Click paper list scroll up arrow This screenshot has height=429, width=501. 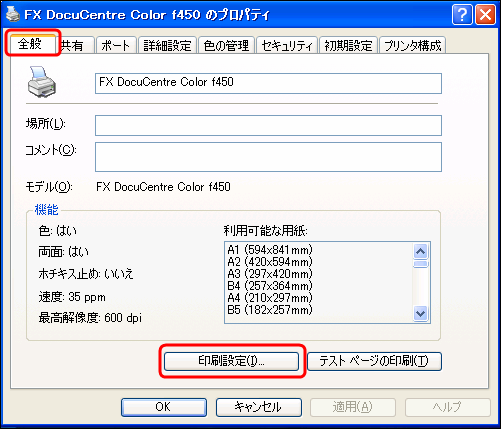[421, 252]
